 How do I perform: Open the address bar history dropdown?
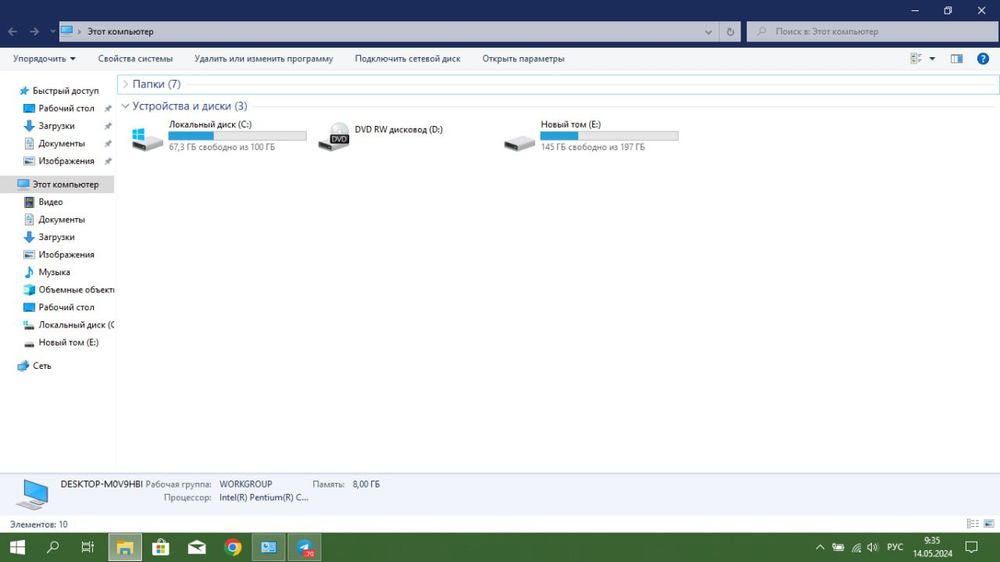(708, 31)
